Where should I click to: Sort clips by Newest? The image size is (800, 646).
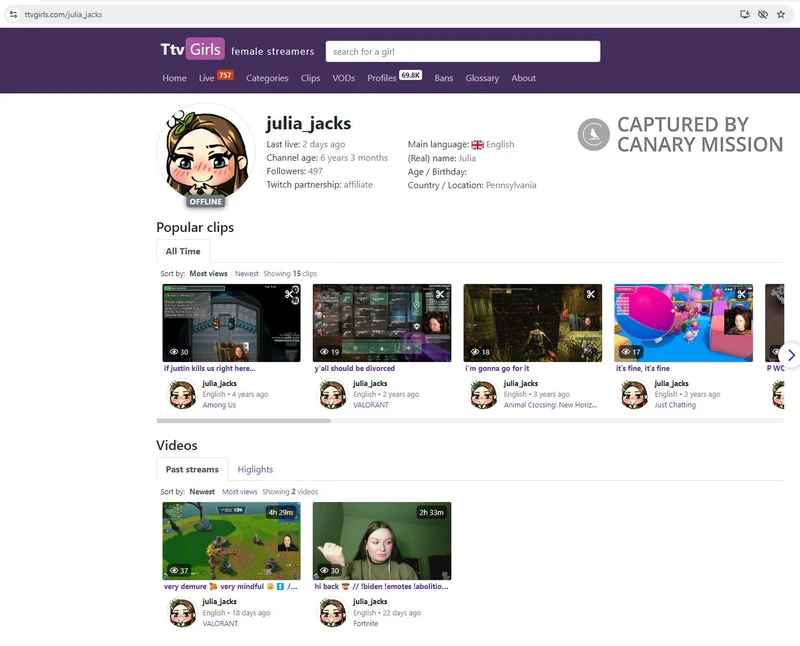pyautogui.click(x=246, y=273)
